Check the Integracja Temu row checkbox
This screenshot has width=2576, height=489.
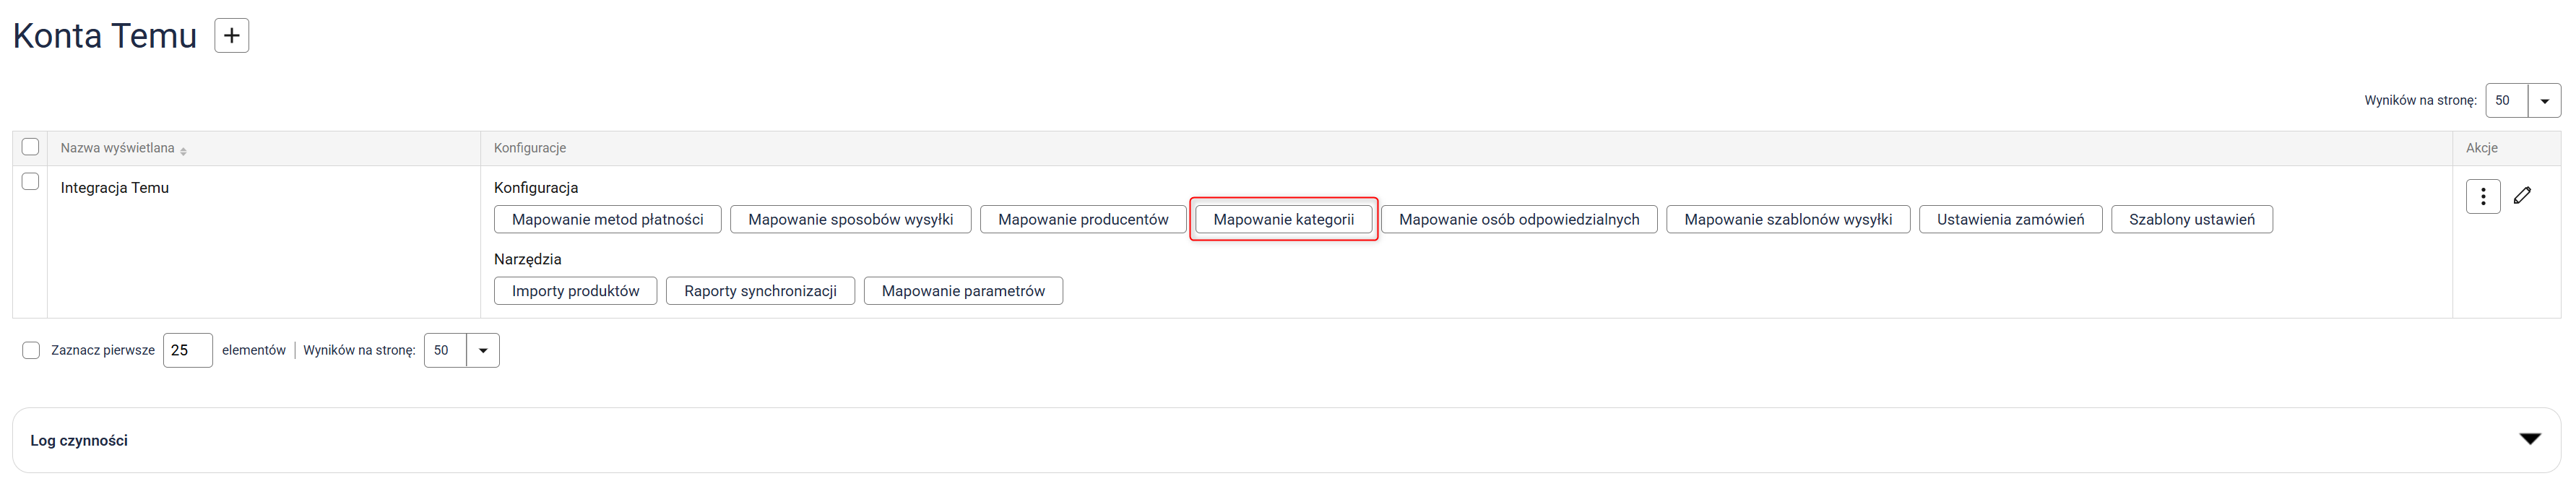click(30, 182)
